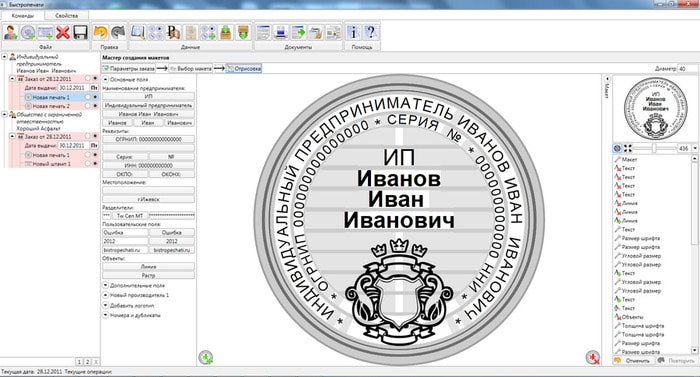700x377 pixels.
Task: Click the export-from-box shield icon
Action: pyautogui.click(x=243, y=33)
